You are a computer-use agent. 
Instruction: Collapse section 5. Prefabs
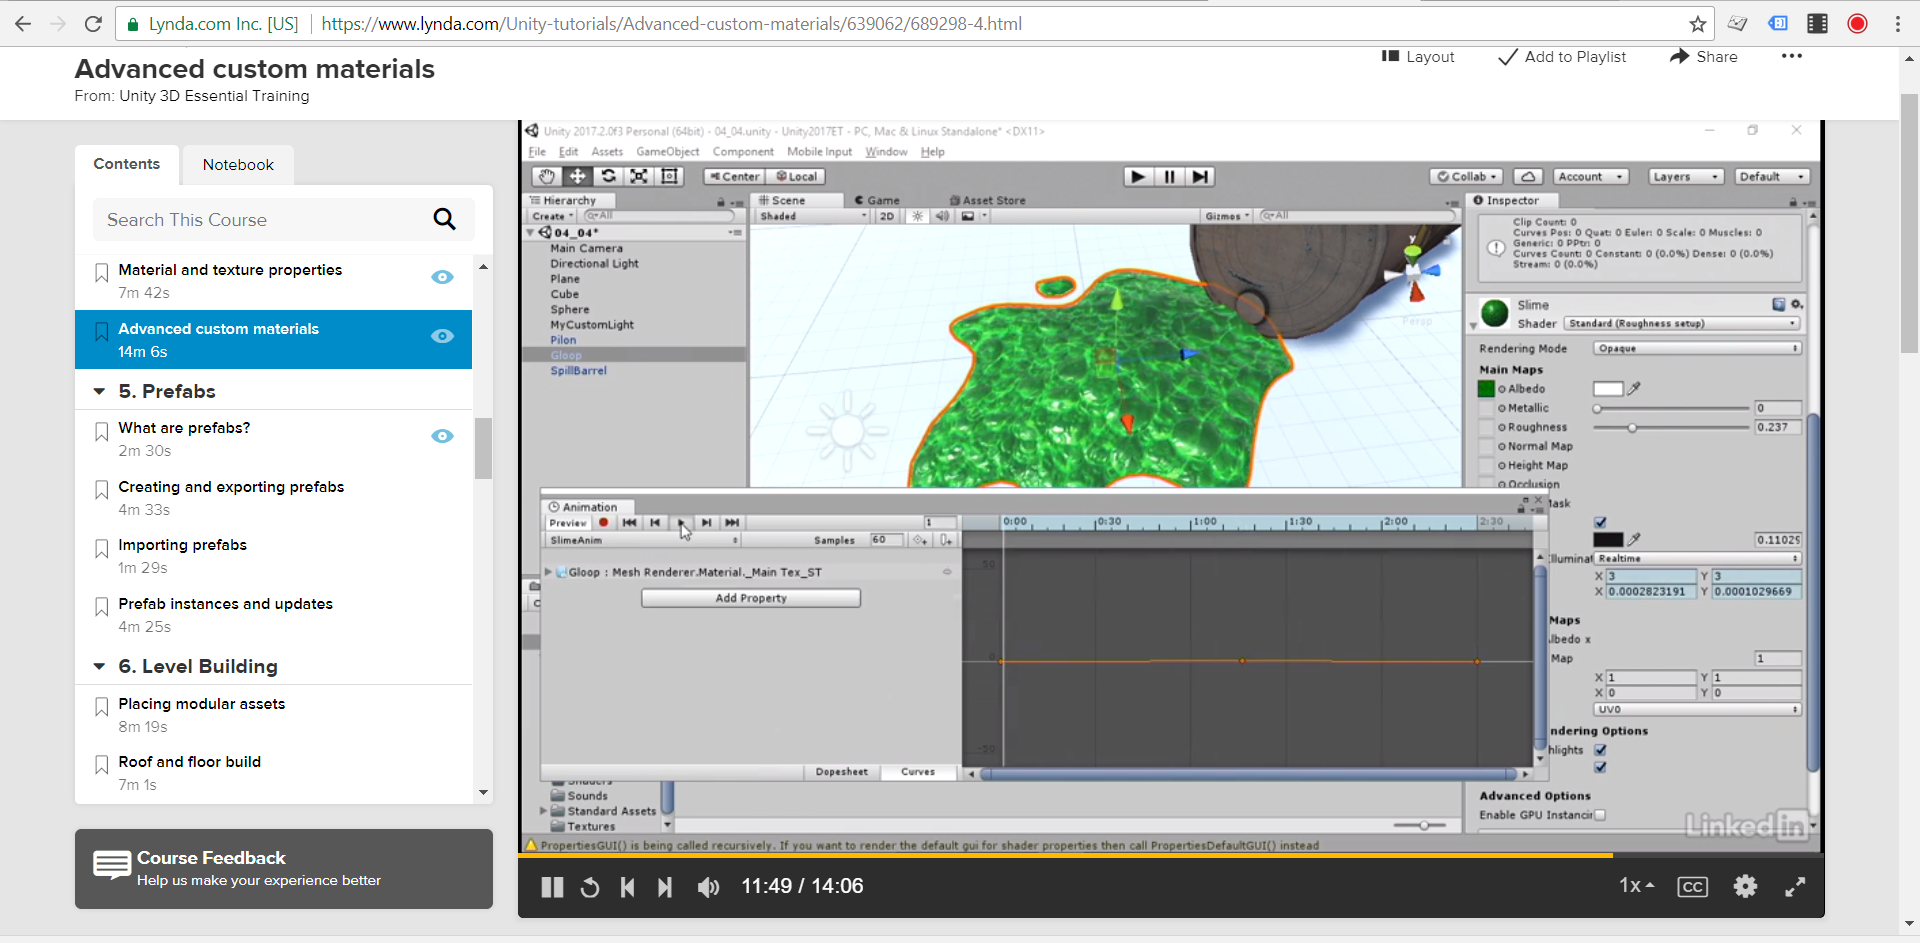(x=99, y=391)
